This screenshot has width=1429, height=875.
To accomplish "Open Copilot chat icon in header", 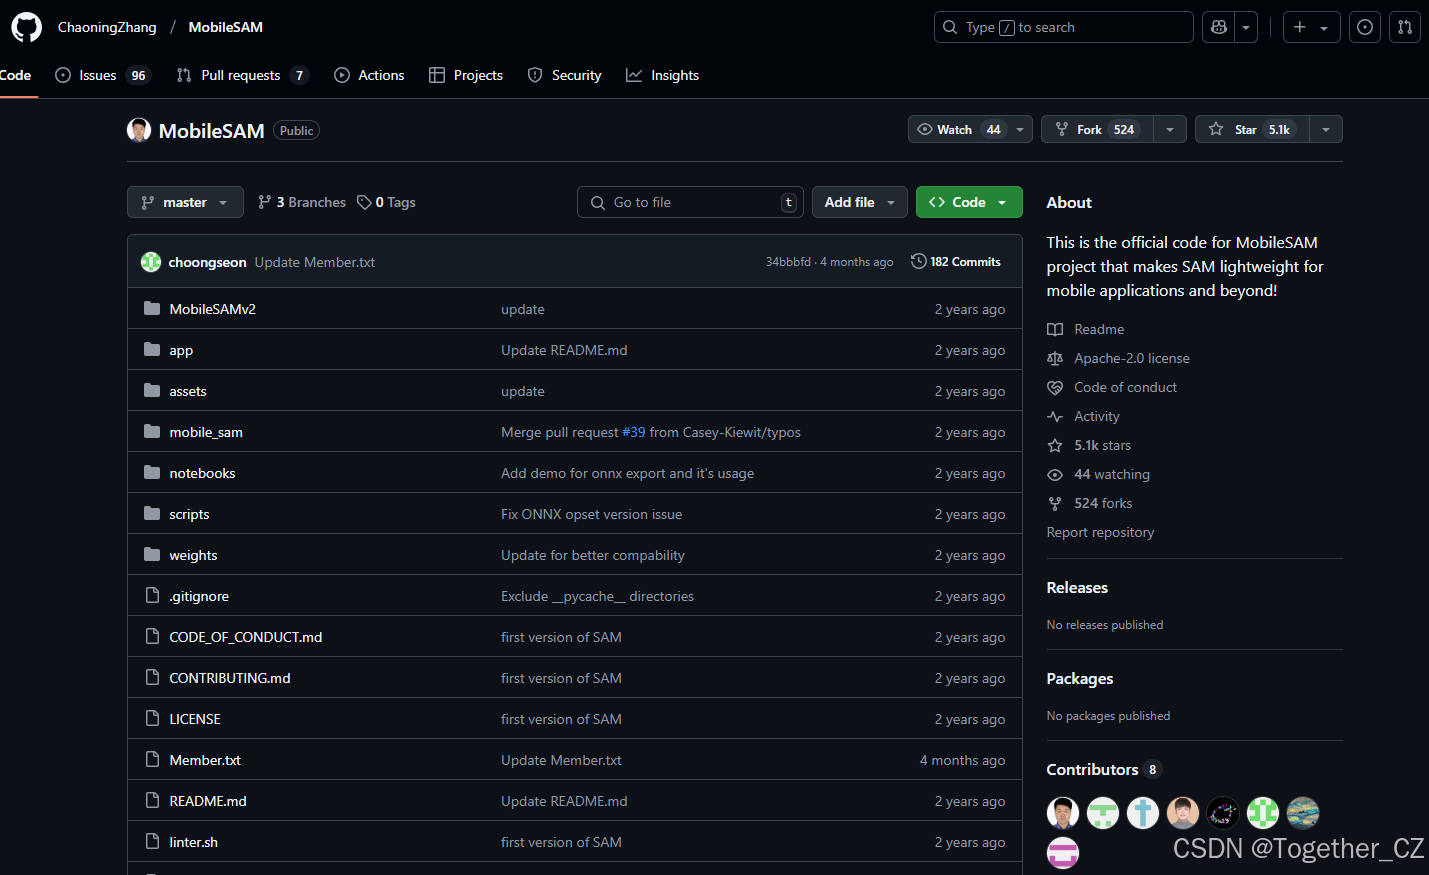I will [x=1219, y=27].
